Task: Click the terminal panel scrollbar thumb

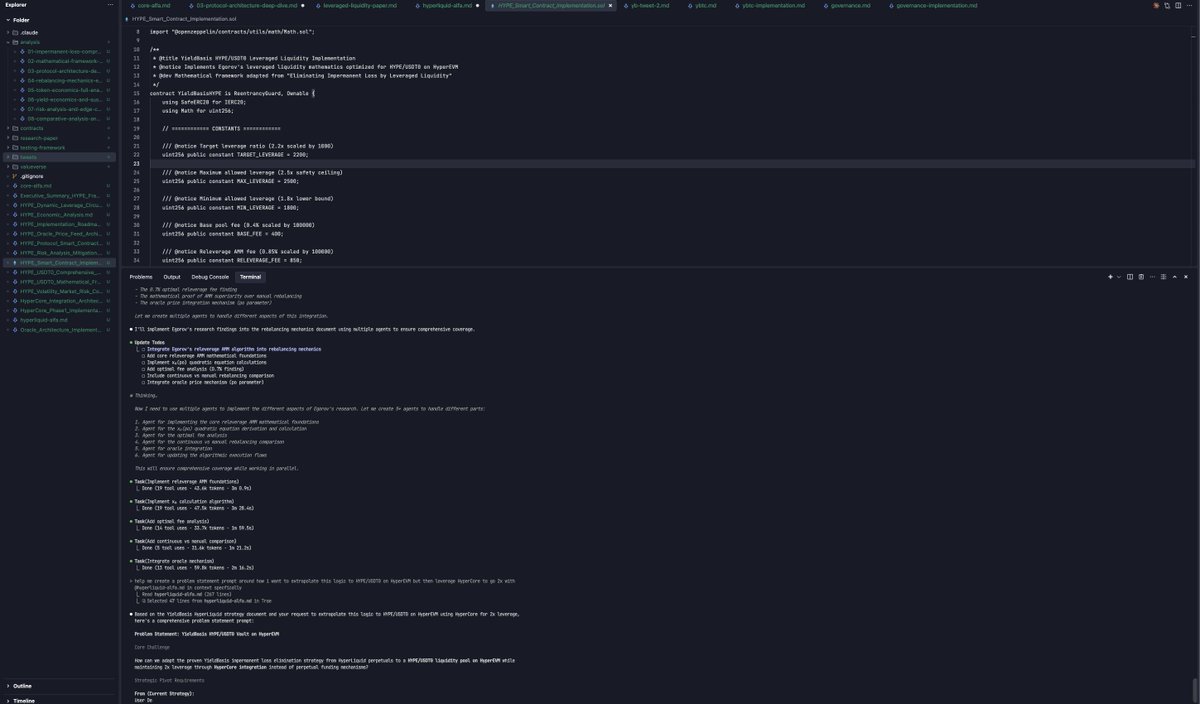Action: pyautogui.click(x=1196, y=690)
